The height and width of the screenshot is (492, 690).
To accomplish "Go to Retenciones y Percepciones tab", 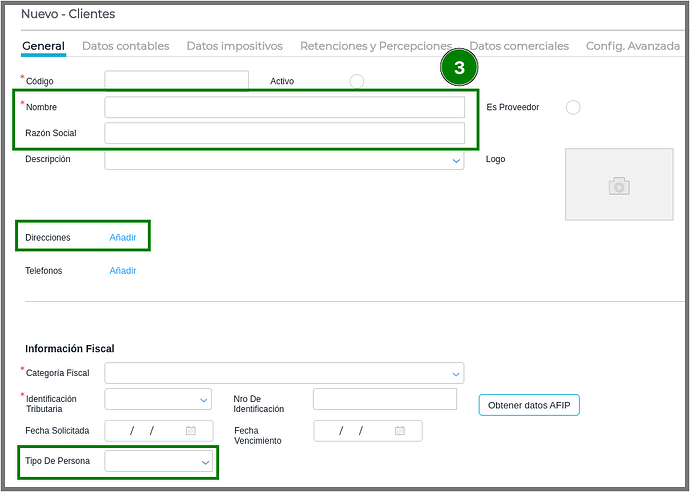I will [375, 46].
